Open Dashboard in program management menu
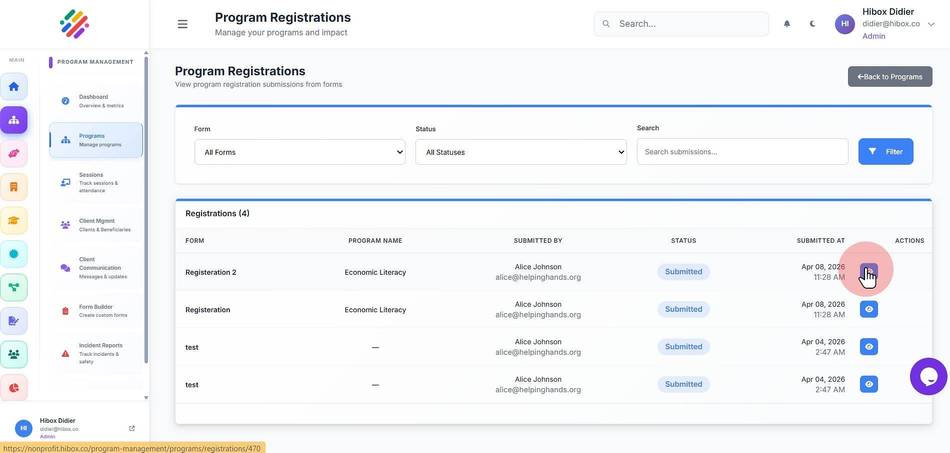 click(x=96, y=101)
